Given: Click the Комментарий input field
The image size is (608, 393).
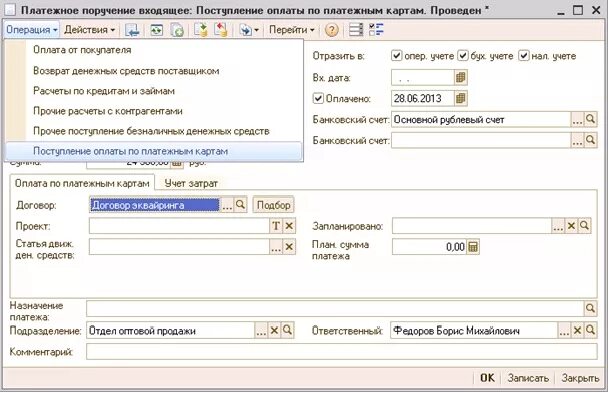Looking at the screenshot, I should [342, 352].
